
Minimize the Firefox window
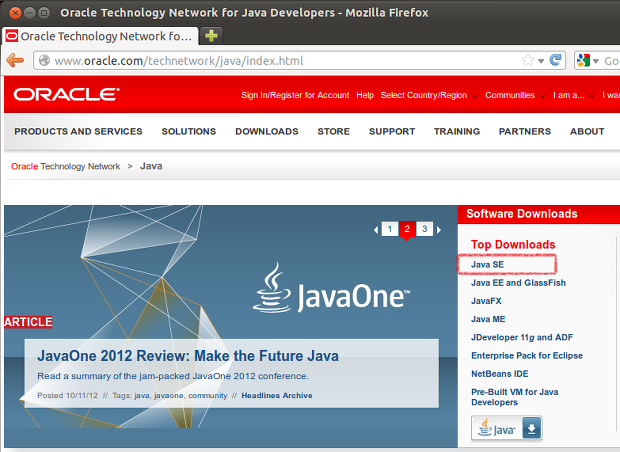[30, 13]
